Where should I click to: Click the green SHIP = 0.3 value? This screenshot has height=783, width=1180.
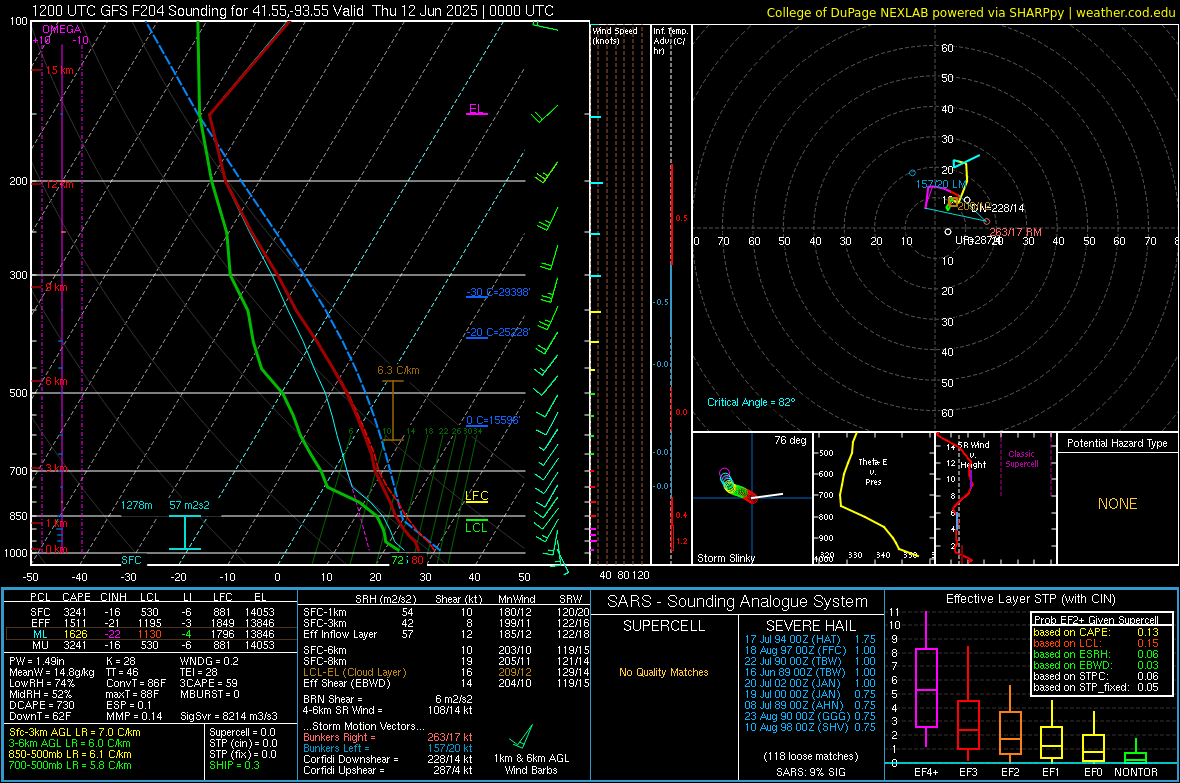(x=234, y=765)
